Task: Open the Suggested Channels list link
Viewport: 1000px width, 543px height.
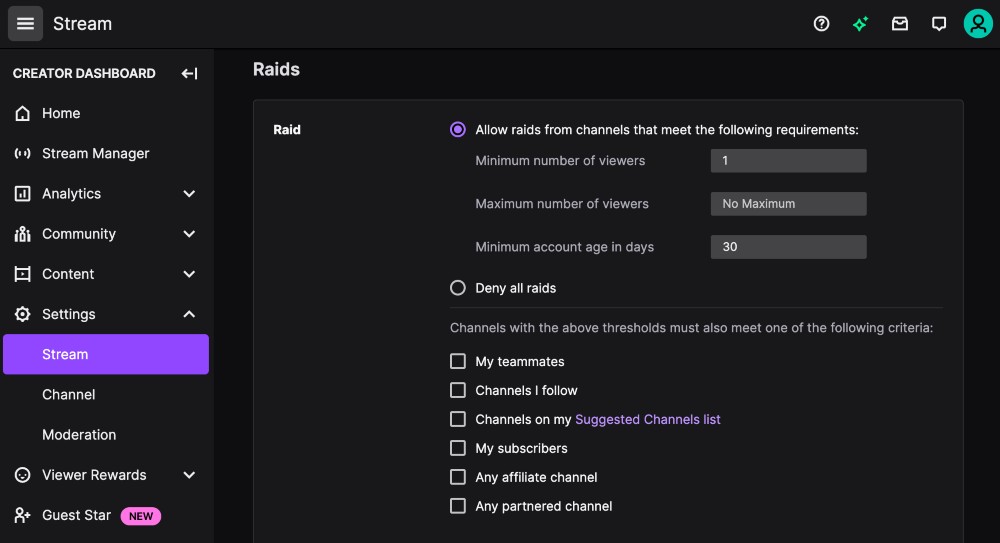Action: point(647,419)
